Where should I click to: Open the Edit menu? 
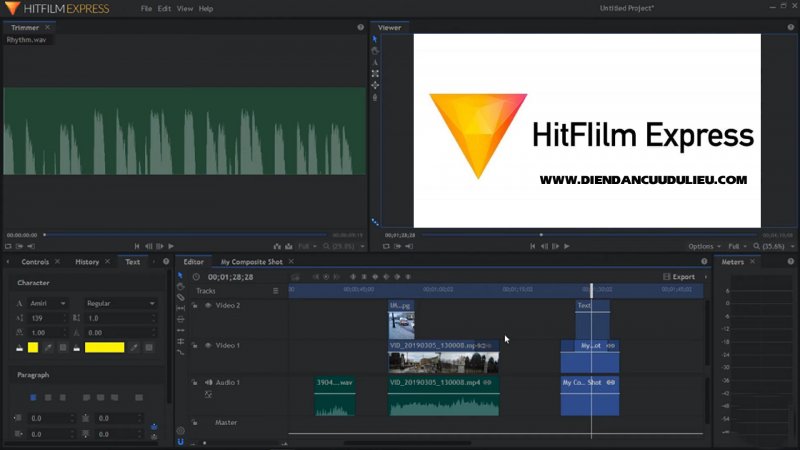(x=164, y=9)
